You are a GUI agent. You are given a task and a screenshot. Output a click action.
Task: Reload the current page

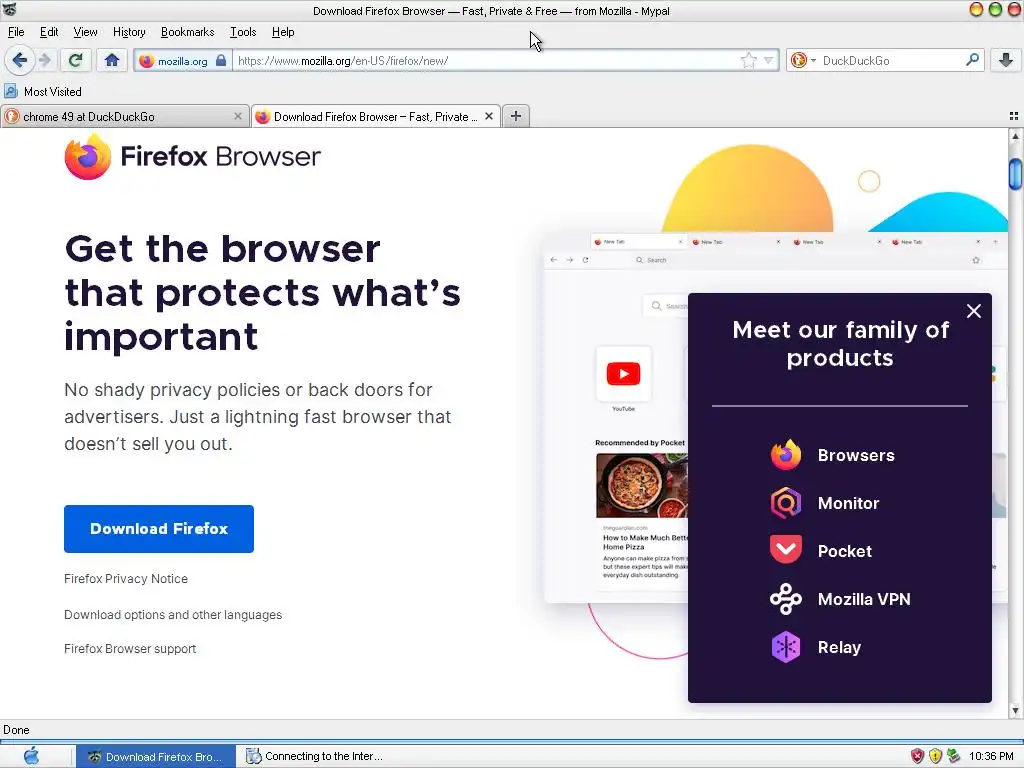point(75,61)
